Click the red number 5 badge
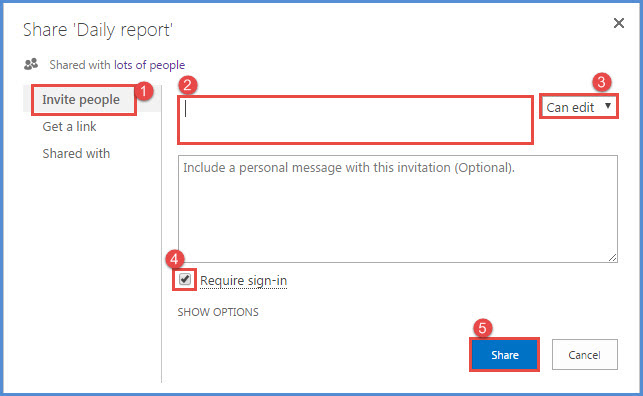 (483, 328)
